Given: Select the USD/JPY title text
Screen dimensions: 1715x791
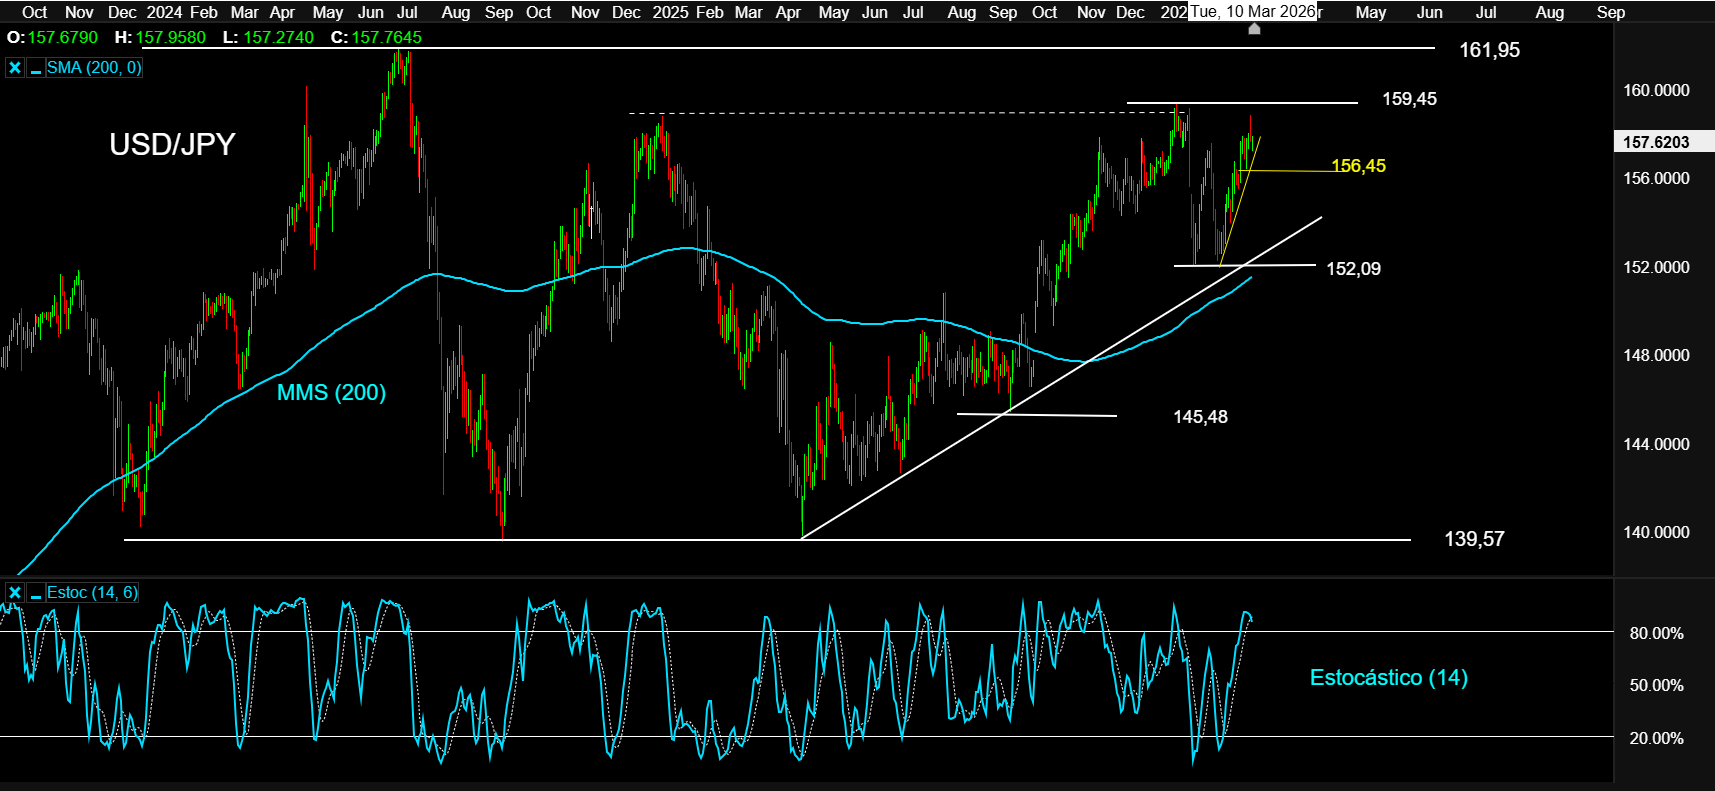Looking at the screenshot, I should pos(172,144).
